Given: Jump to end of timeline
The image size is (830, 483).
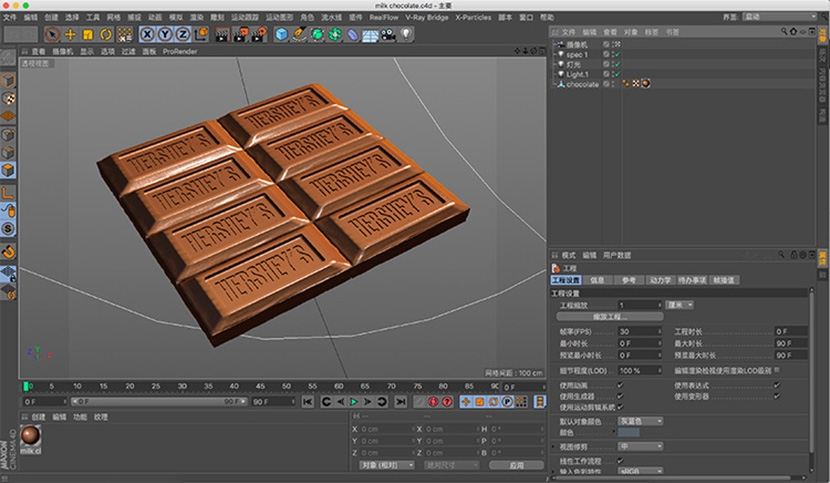Looking at the screenshot, I should click(x=401, y=402).
